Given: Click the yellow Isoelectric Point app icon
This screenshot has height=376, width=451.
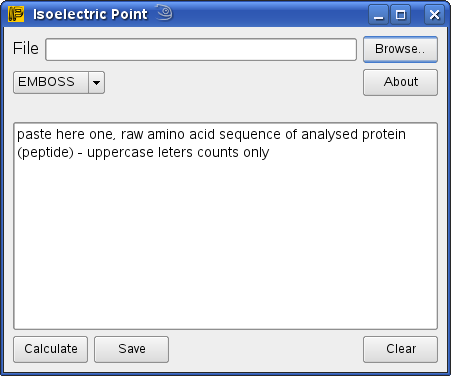Looking at the screenshot, I should pos(16,14).
